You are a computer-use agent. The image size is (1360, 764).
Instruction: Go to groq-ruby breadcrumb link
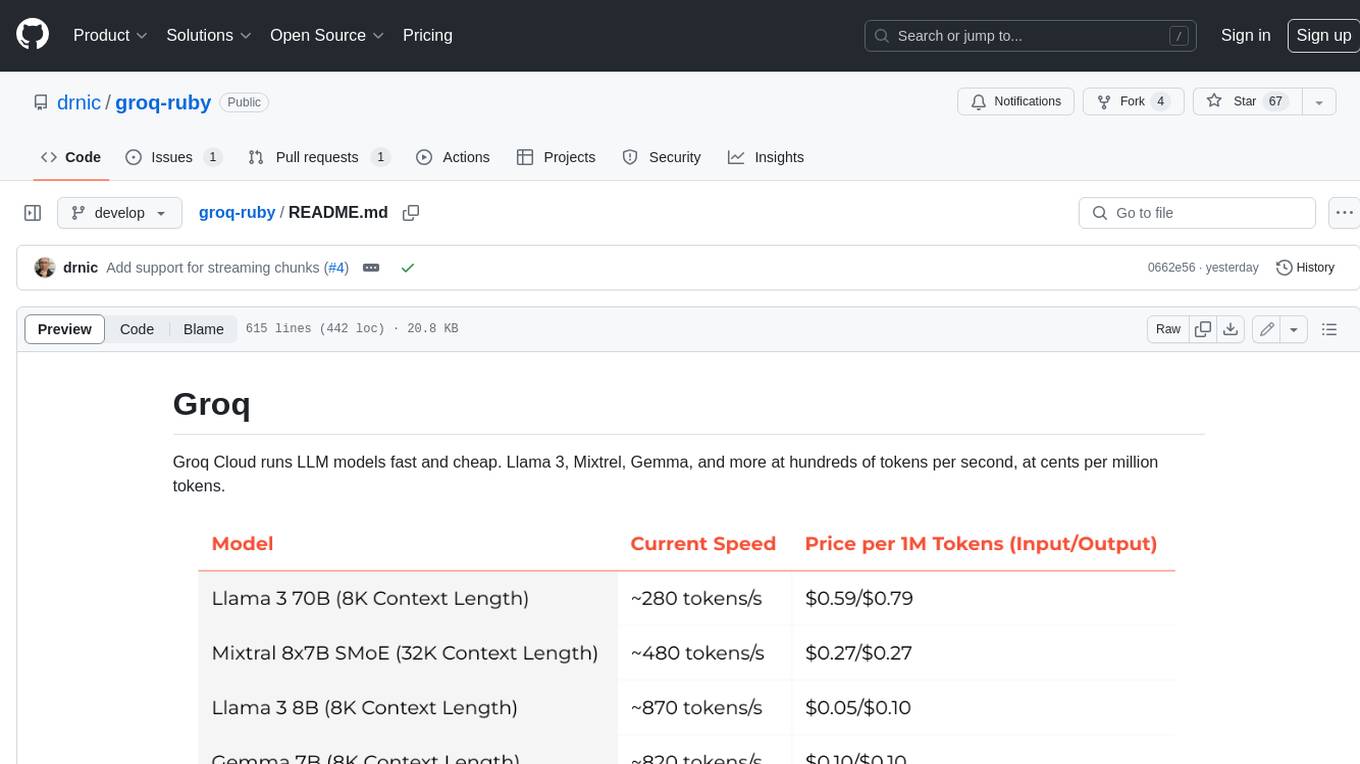coord(237,213)
